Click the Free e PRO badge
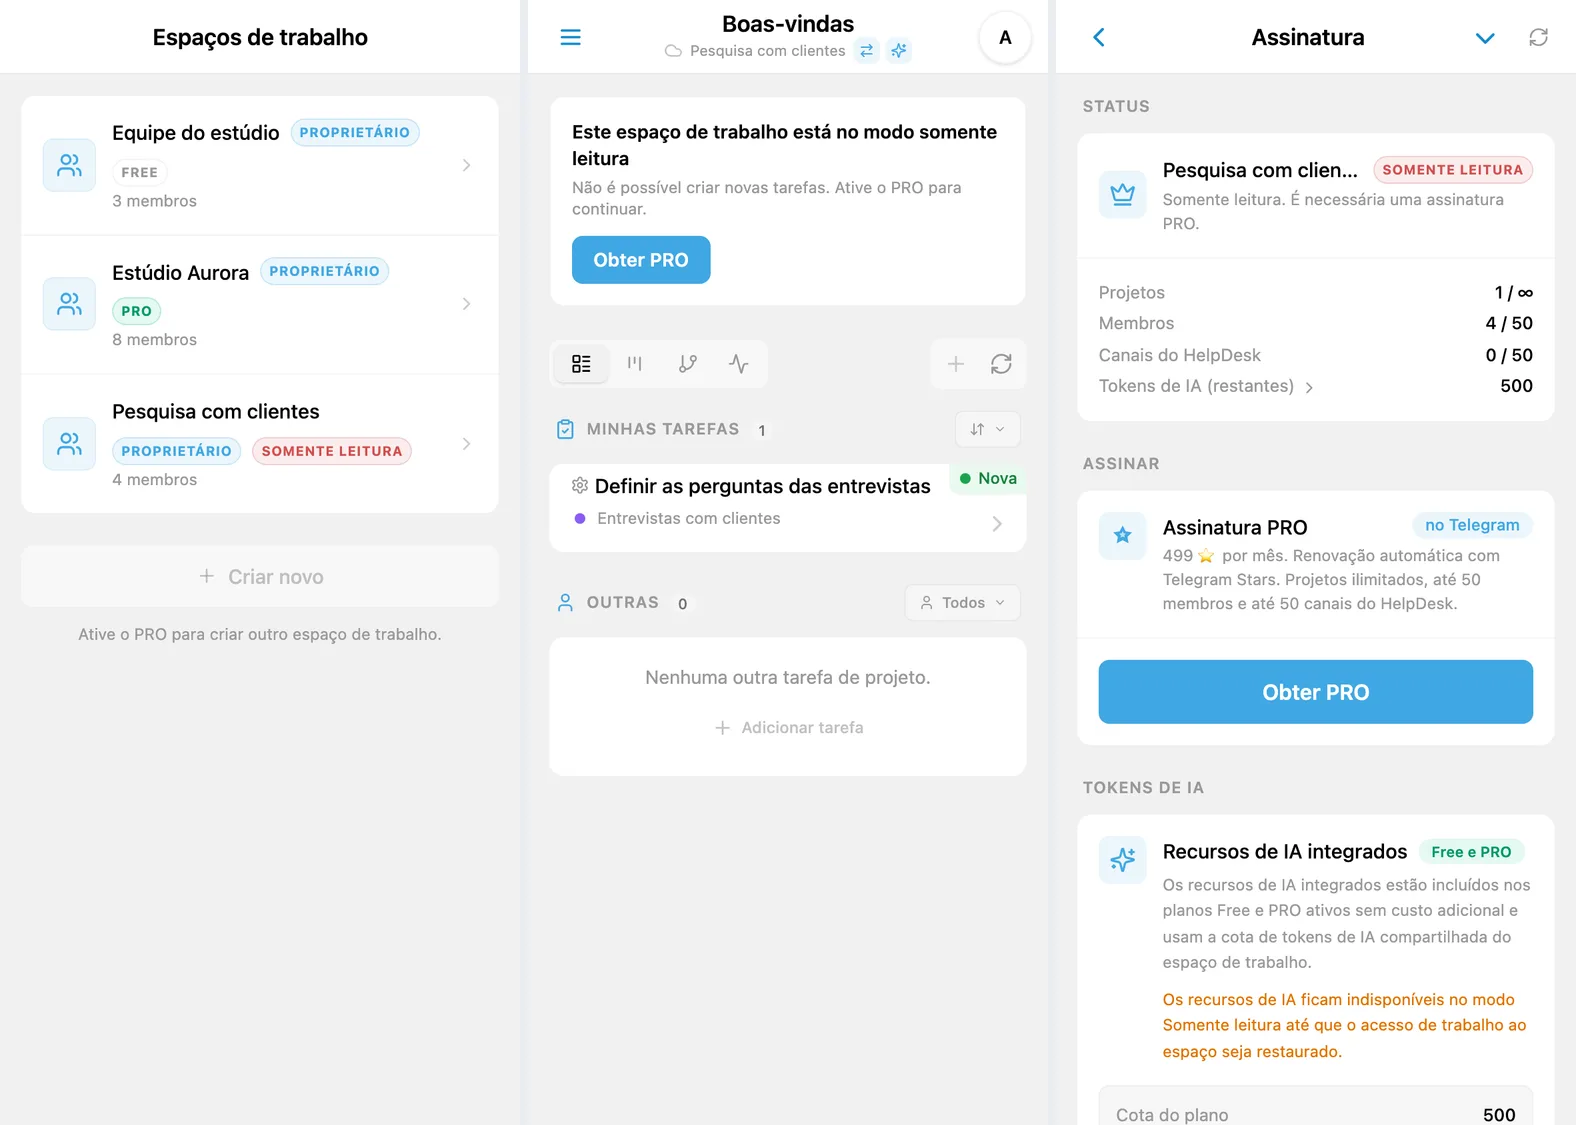The image size is (1576, 1125). point(1471,852)
